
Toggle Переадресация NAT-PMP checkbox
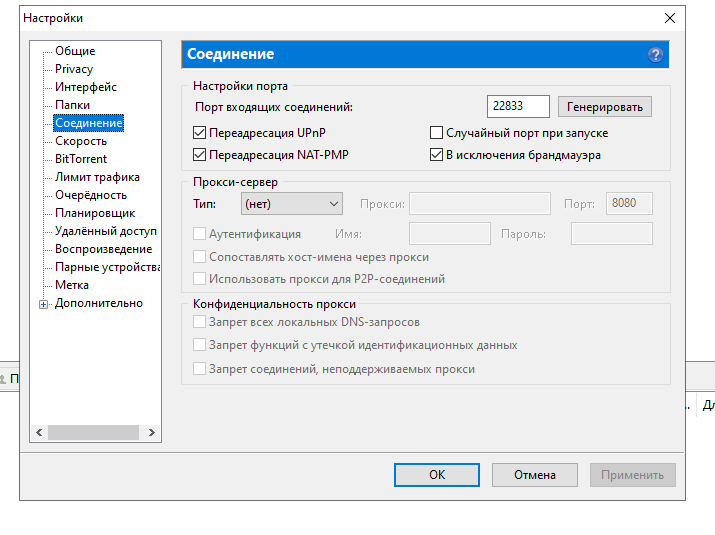point(199,155)
